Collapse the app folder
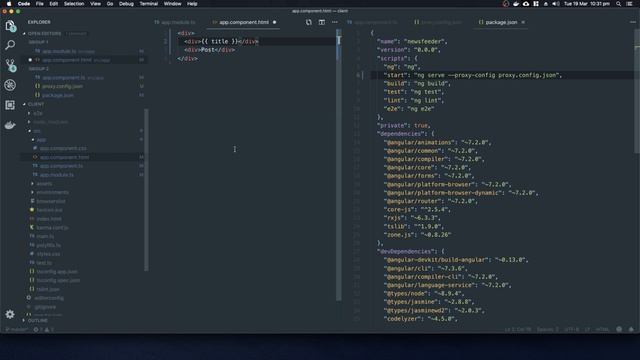640x360 pixels. (x=41, y=140)
